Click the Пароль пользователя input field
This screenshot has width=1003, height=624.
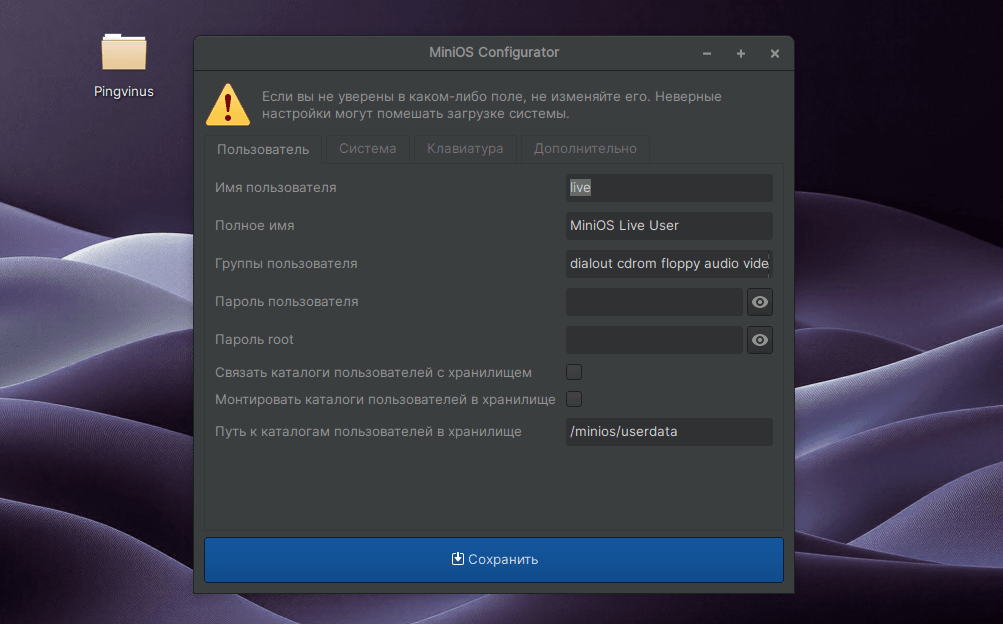click(x=654, y=302)
